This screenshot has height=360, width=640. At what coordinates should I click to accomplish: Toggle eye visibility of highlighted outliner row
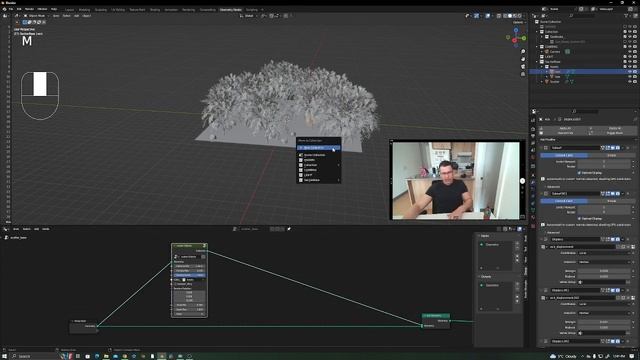coord(630,71)
